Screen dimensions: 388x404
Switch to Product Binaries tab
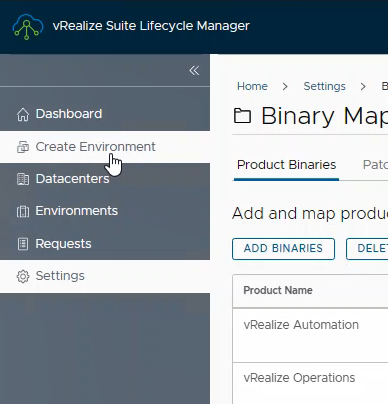coord(286,165)
